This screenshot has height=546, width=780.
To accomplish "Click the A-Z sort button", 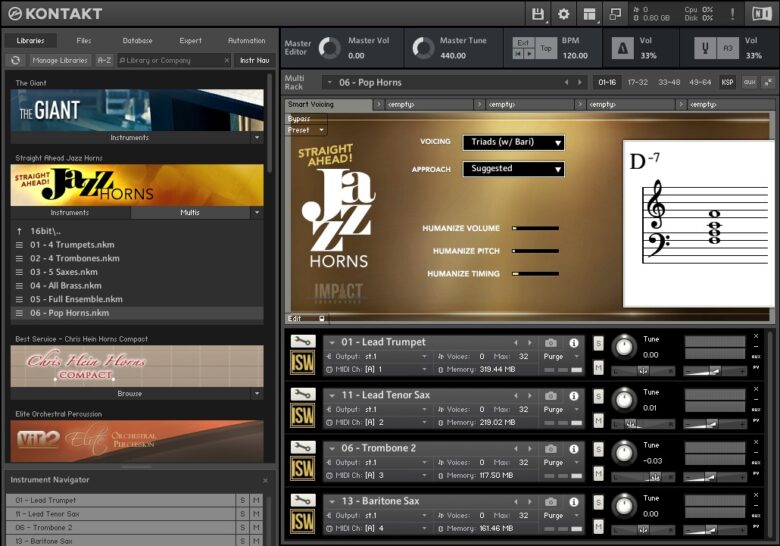I will point(104,60).
